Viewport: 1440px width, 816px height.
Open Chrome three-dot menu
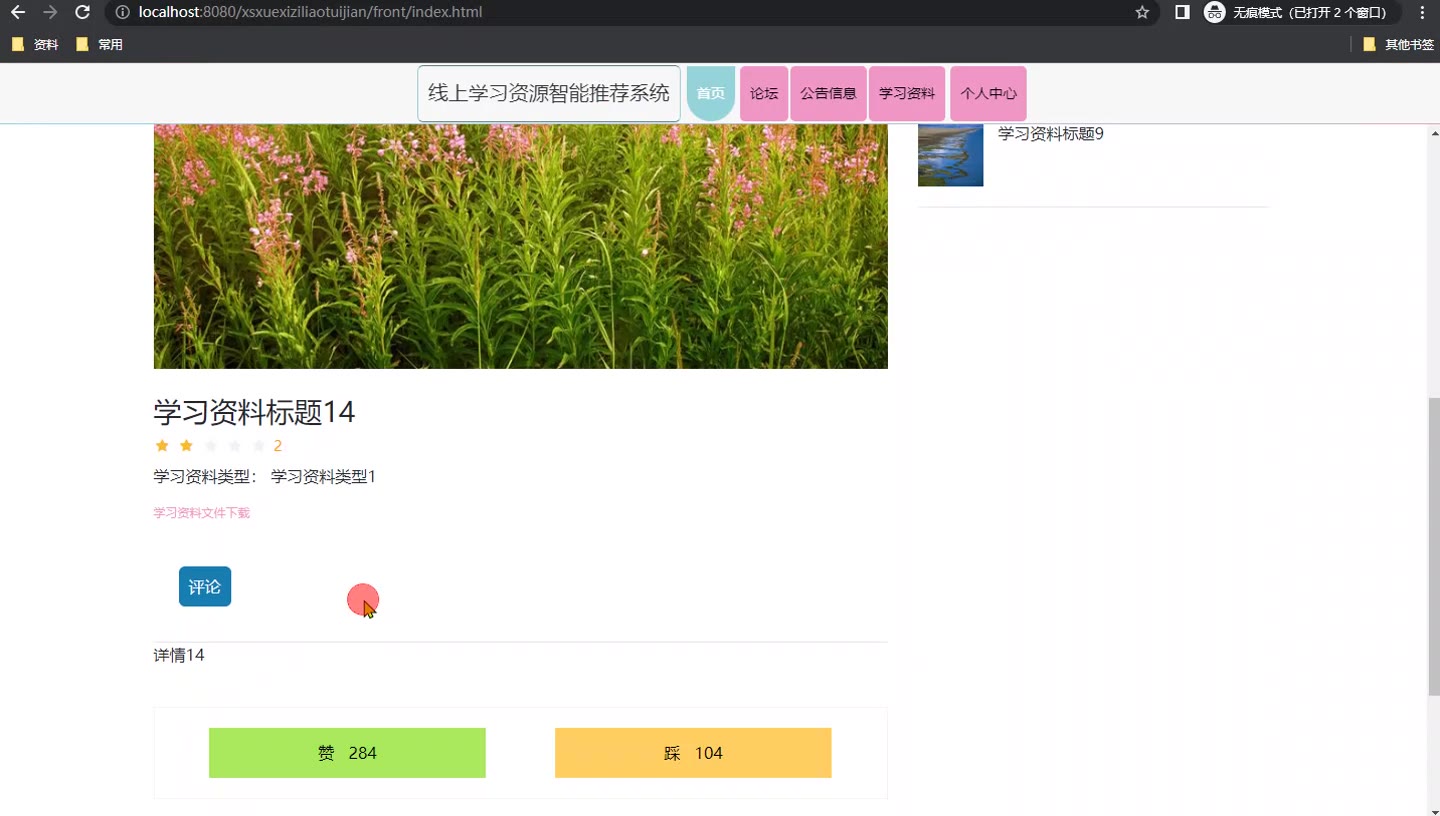[x=1422, y=12]
